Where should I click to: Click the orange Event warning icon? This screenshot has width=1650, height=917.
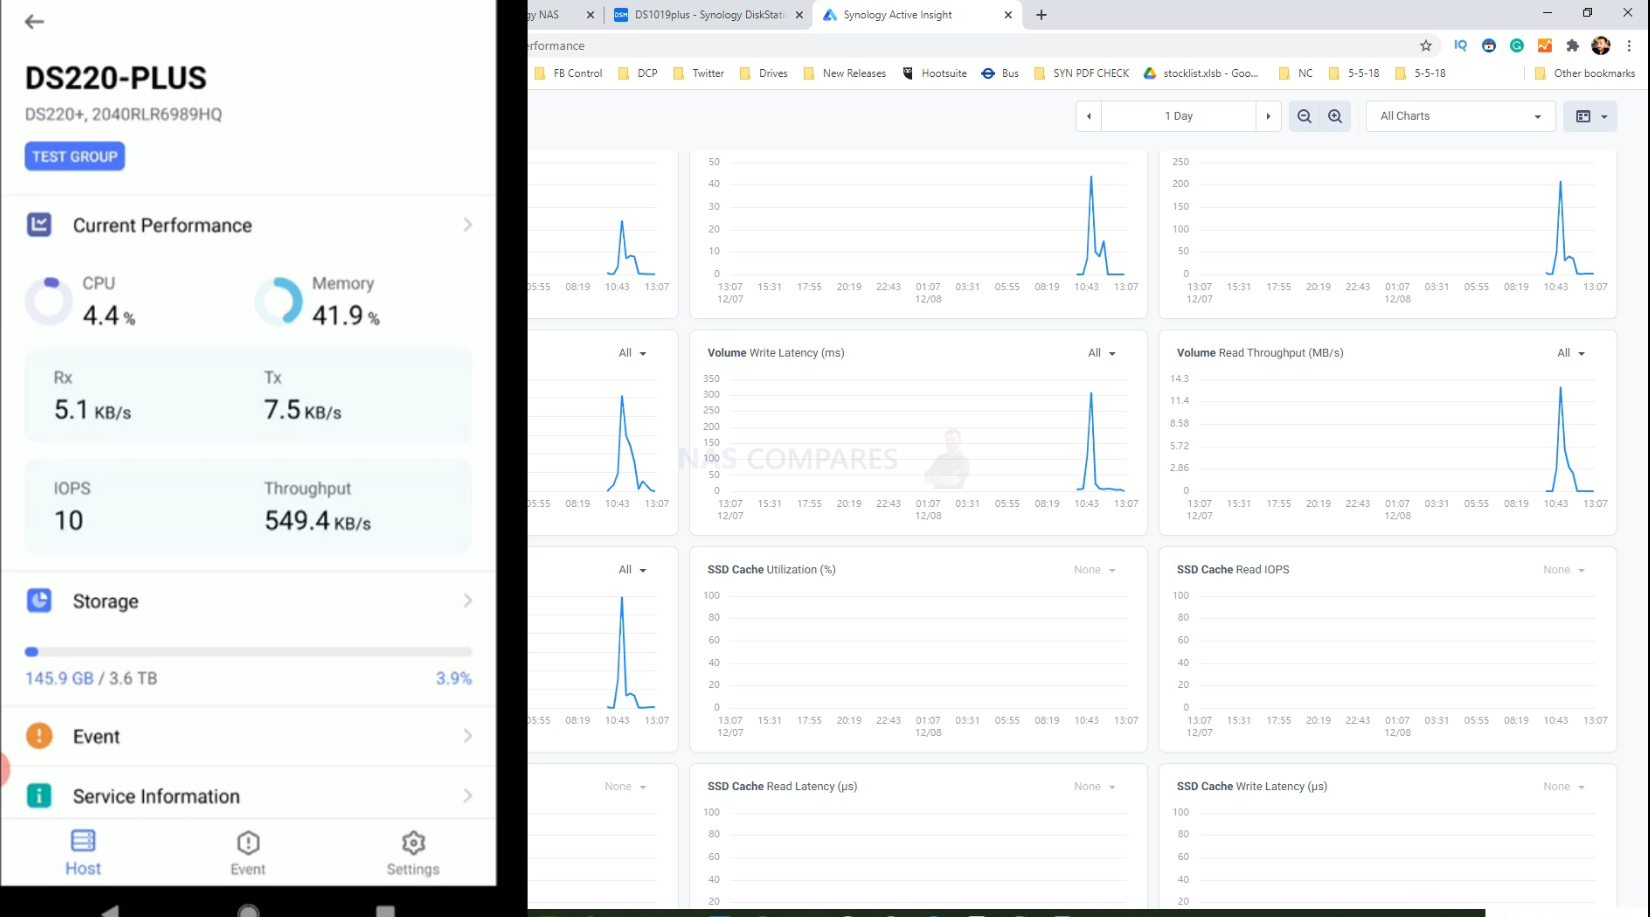click(39, 736)
